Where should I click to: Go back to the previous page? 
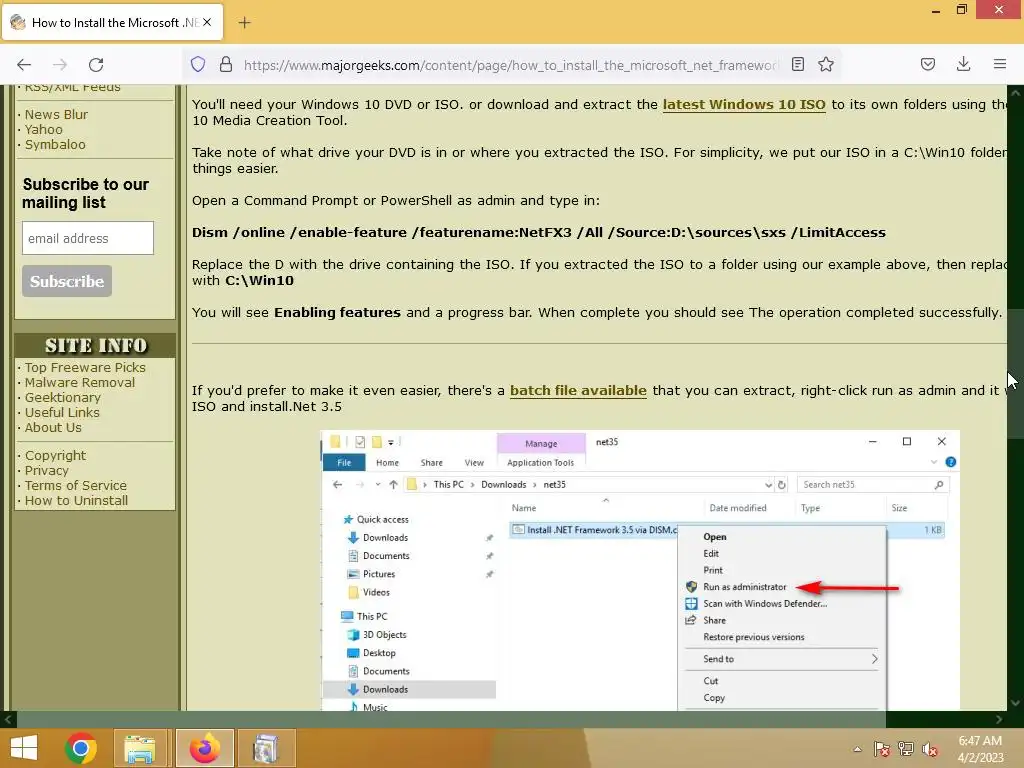(24, 65)
